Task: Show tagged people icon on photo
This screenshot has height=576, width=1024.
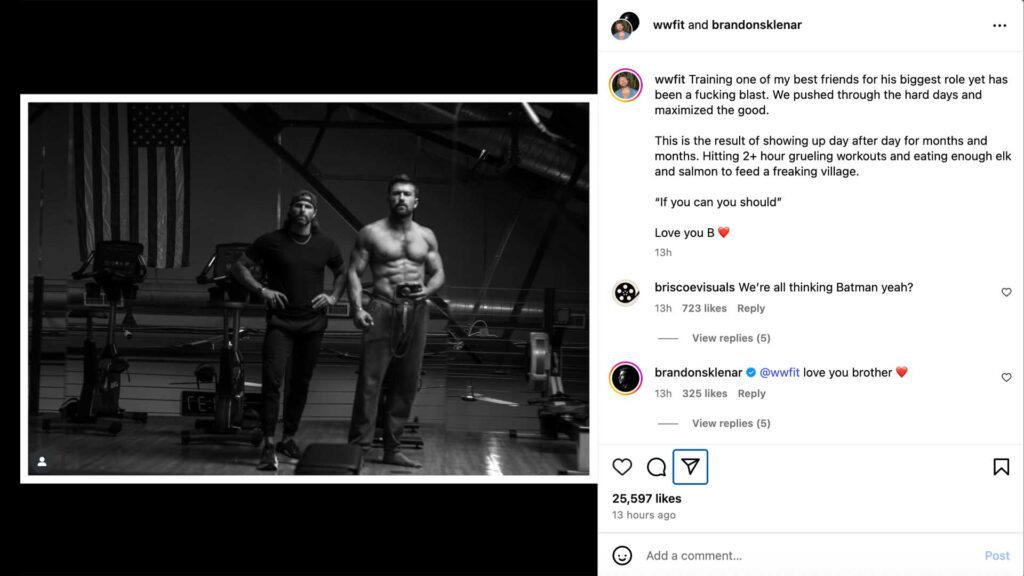Action: pos(43,461)
